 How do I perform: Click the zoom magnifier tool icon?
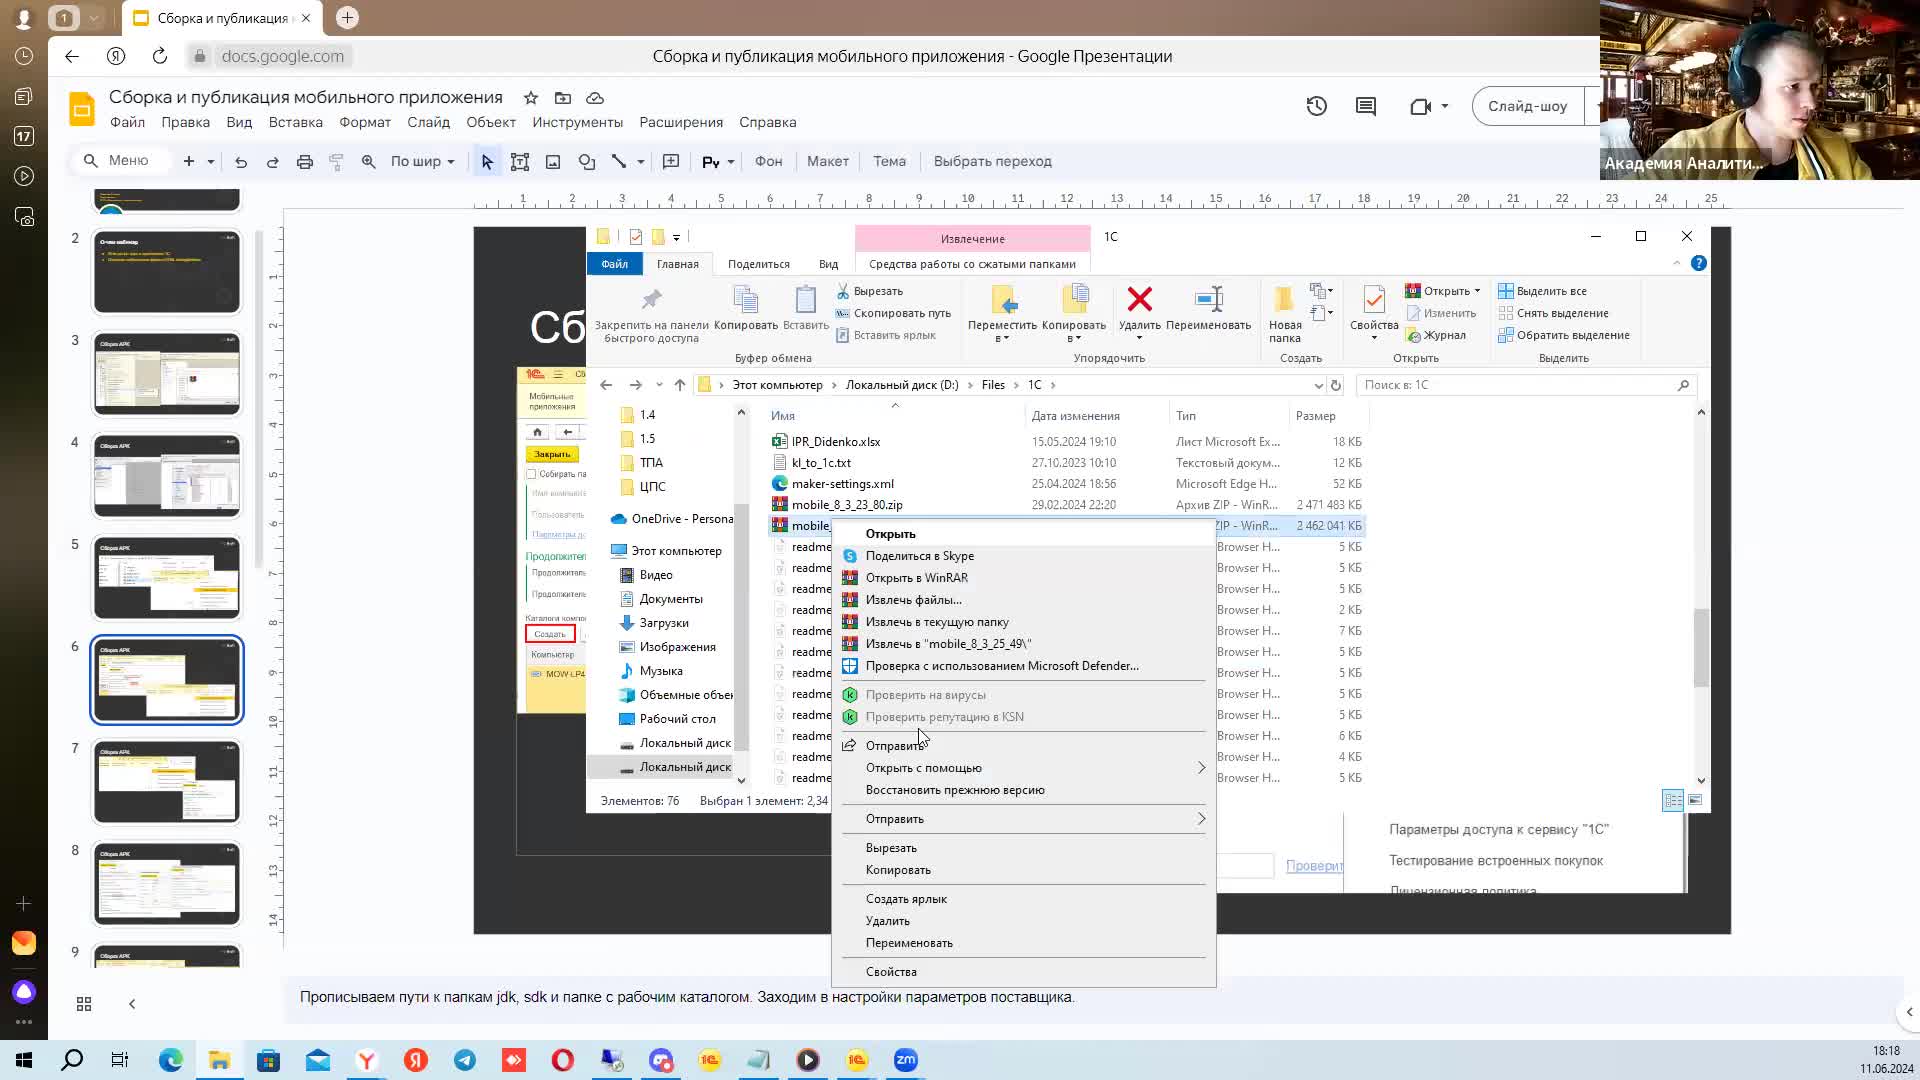click(369, 161)
